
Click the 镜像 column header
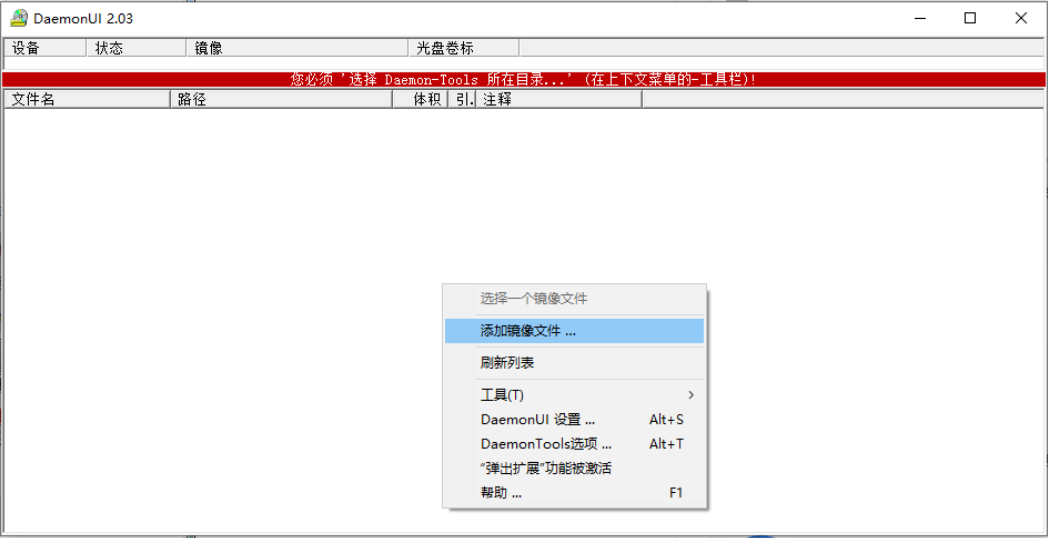[x=297, y=48]
